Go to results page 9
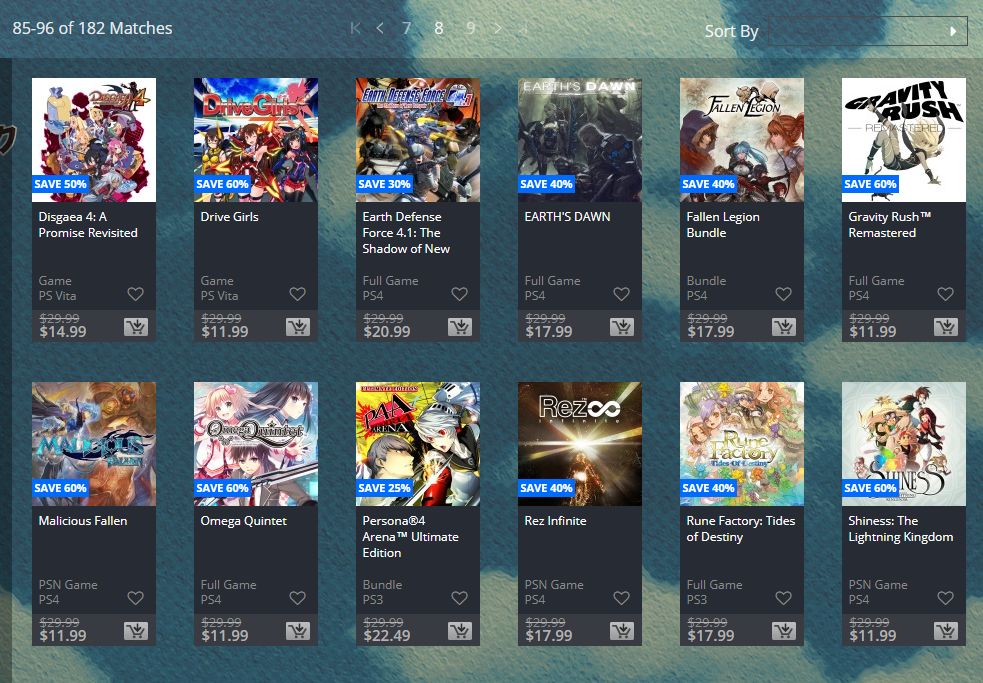 pyautogui.click(x=470, y=28)
